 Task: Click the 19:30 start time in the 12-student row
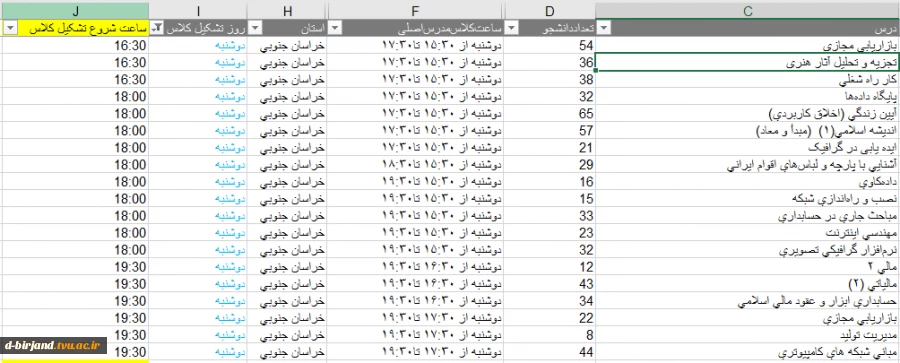[x=75, y=267]
